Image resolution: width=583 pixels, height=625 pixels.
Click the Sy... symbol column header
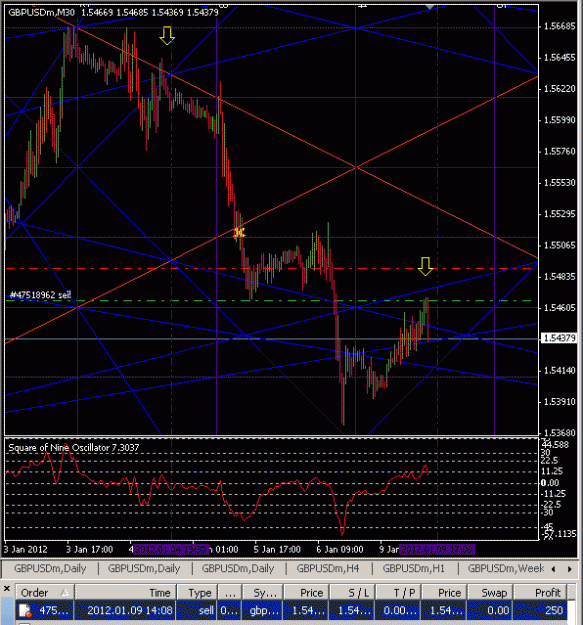(263, 593)
